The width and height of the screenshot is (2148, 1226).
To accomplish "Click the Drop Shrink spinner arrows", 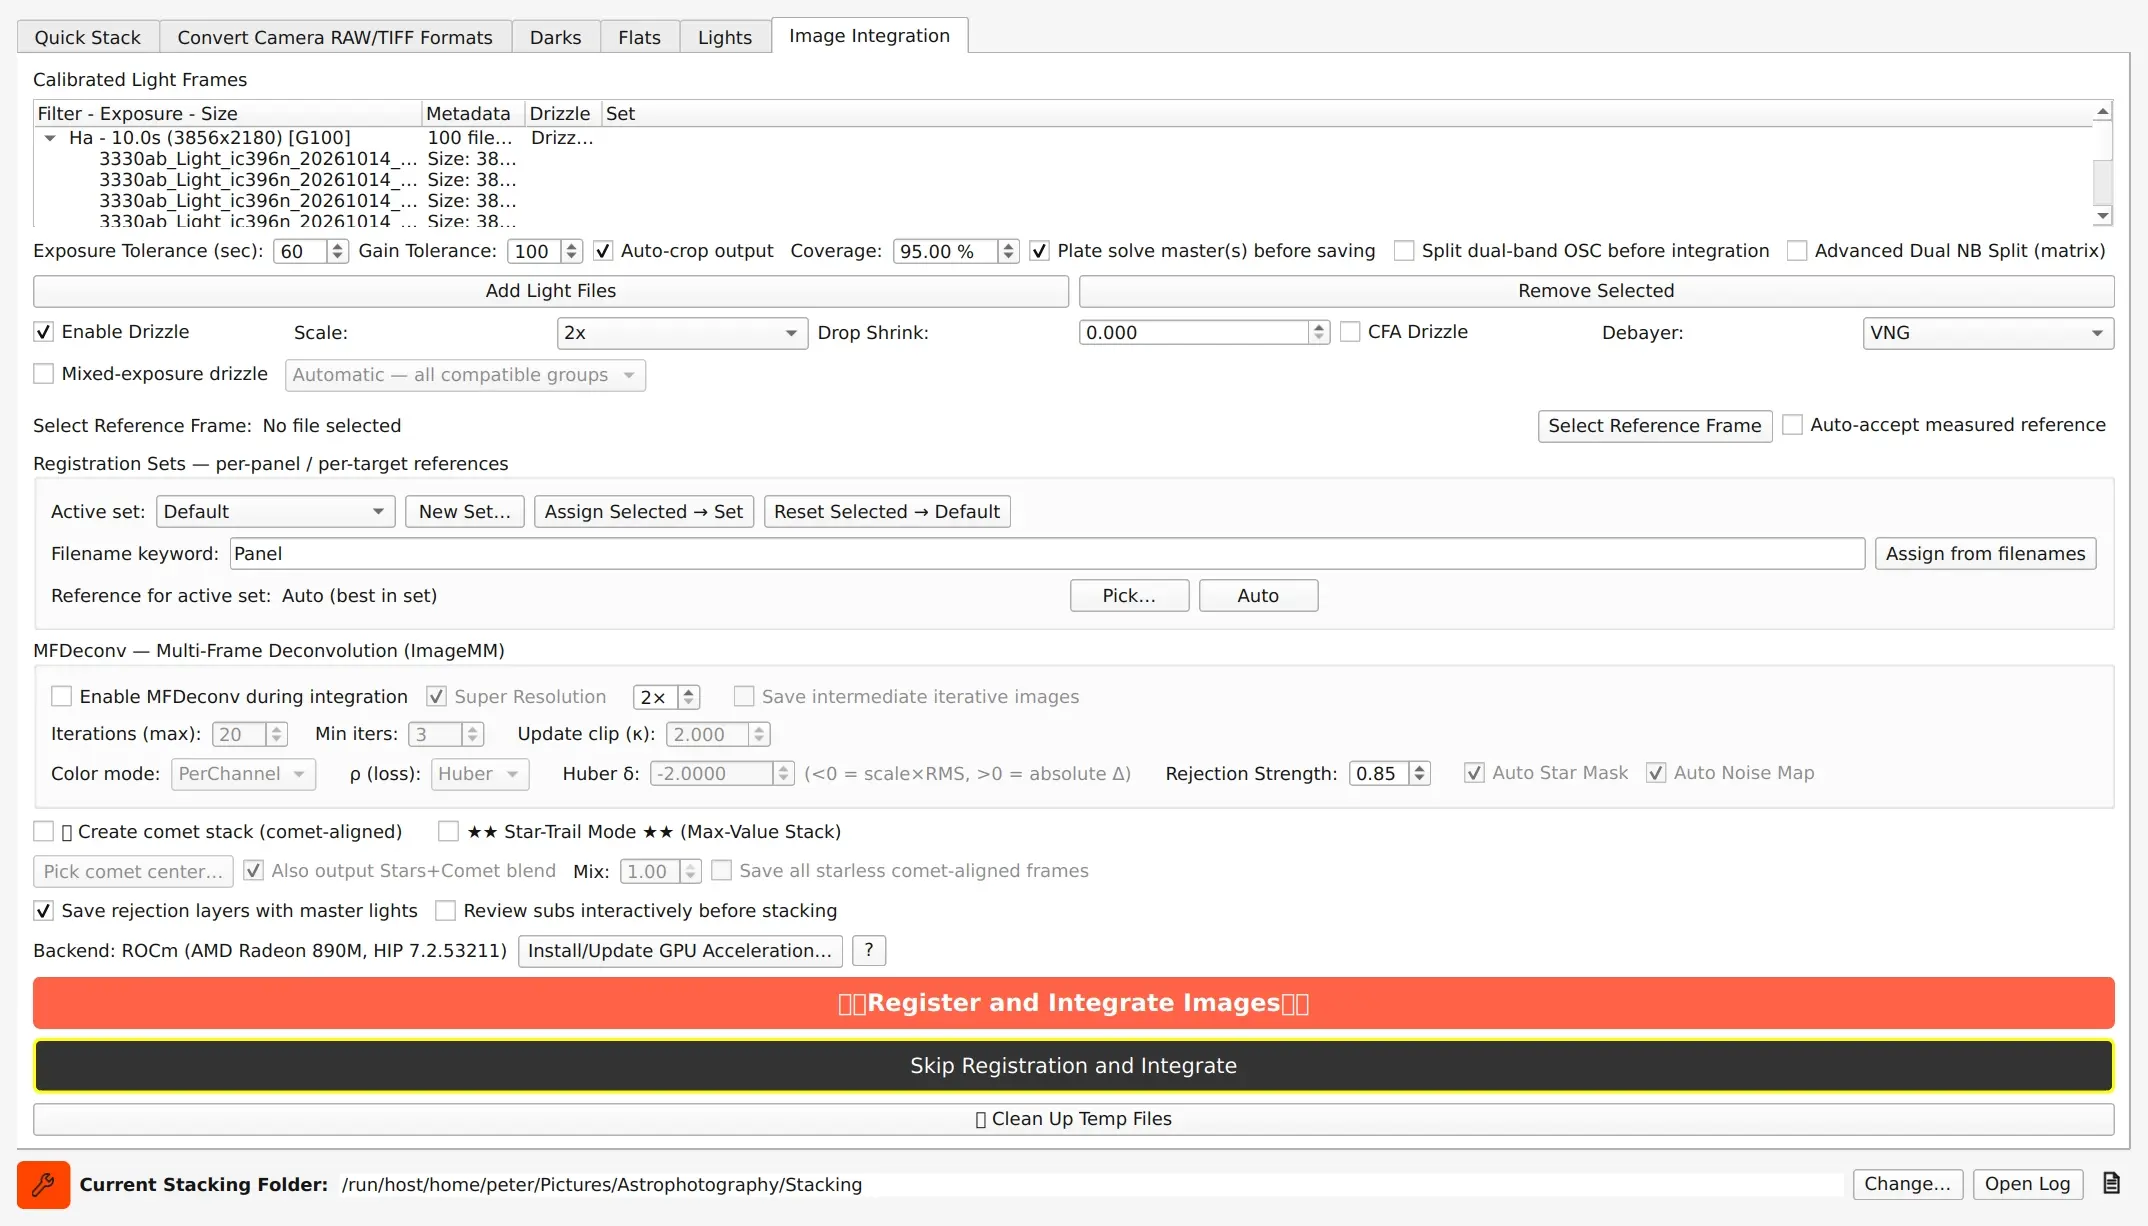I will click(x=1319, y=333).
